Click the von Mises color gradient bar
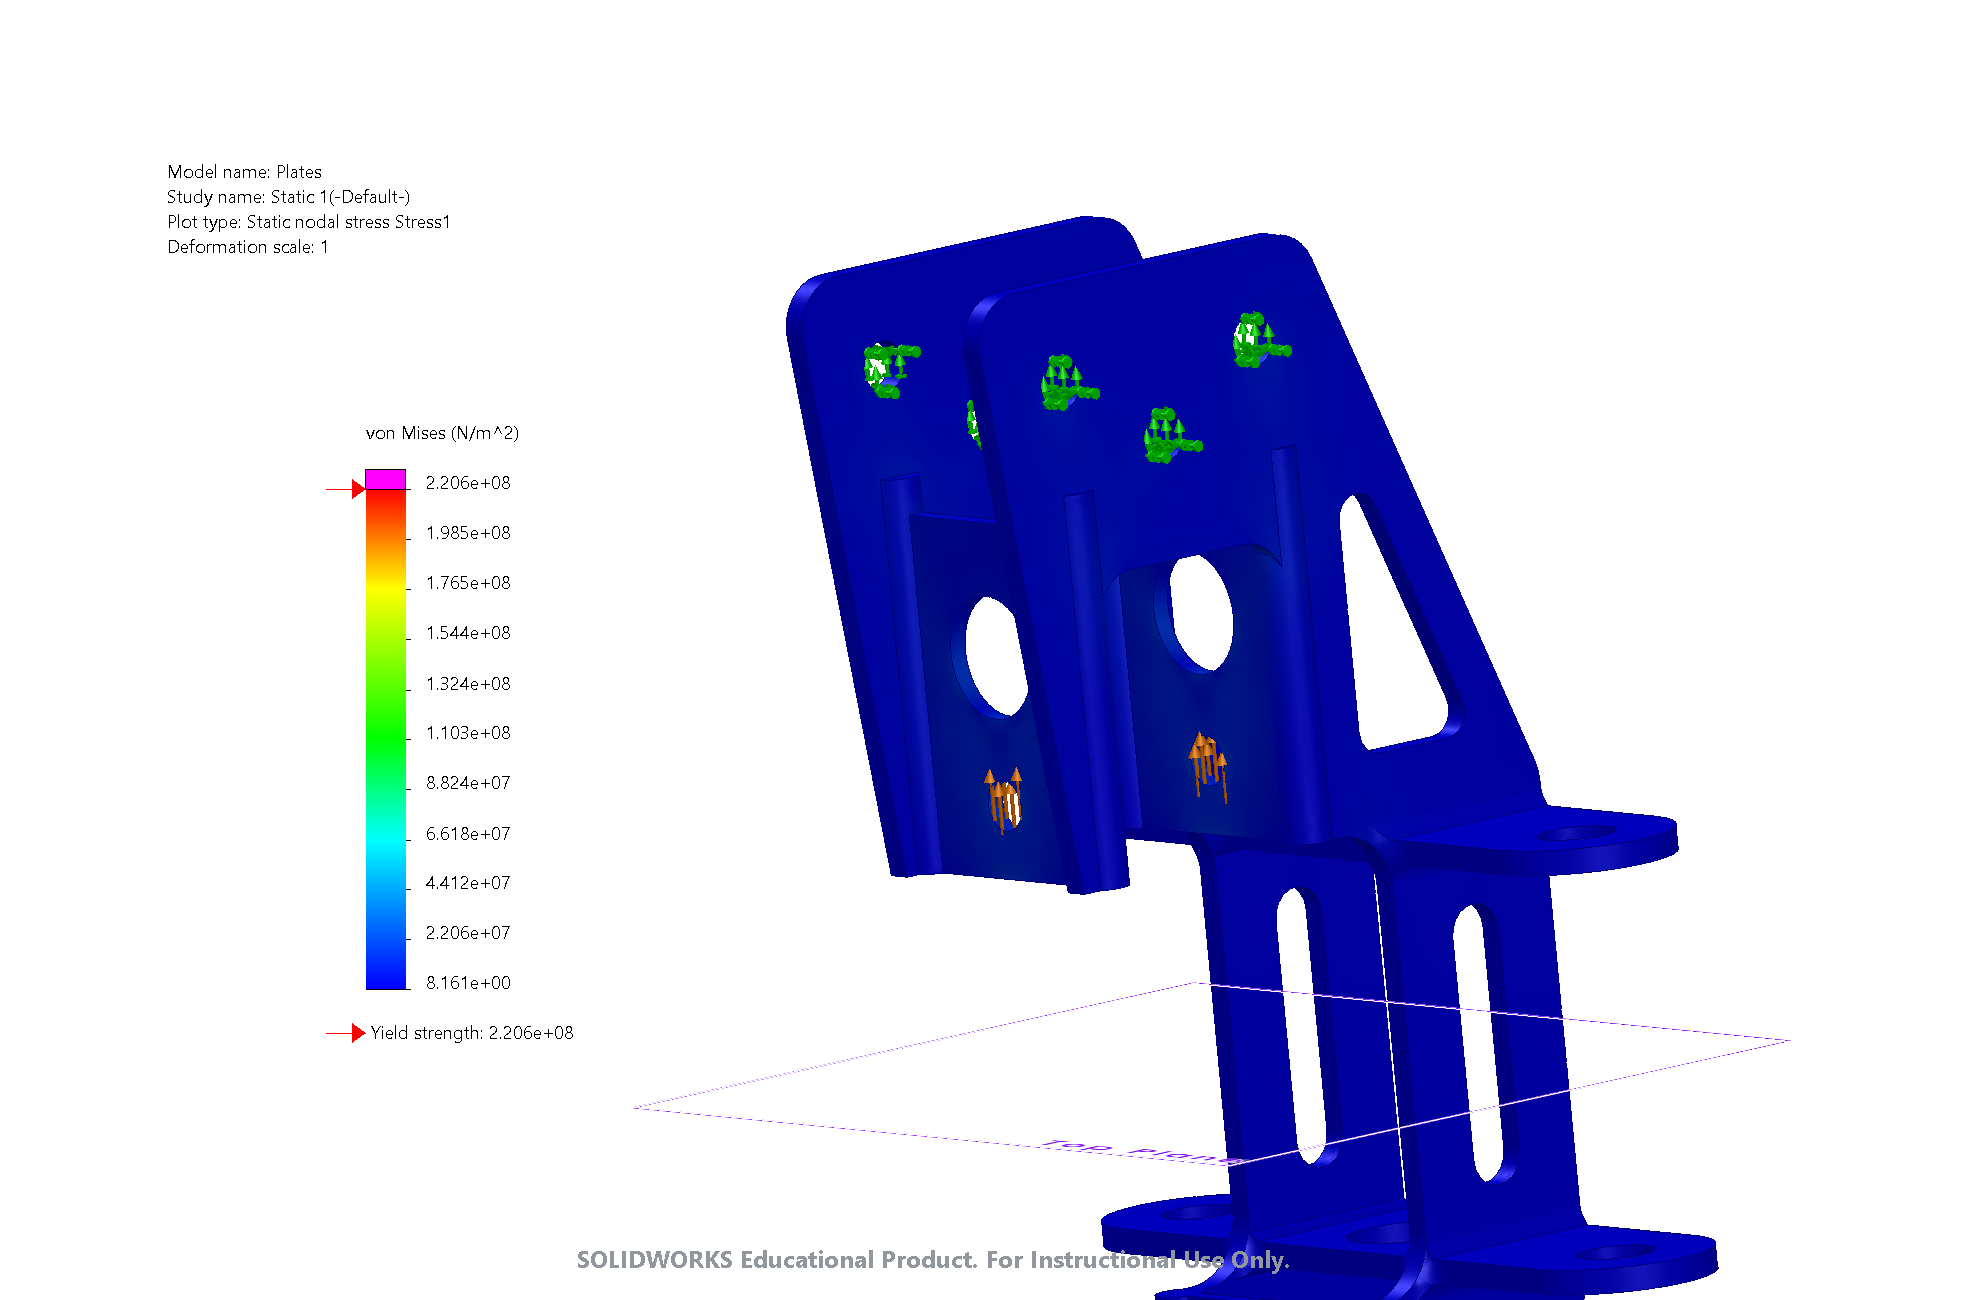 click(385, 740)
